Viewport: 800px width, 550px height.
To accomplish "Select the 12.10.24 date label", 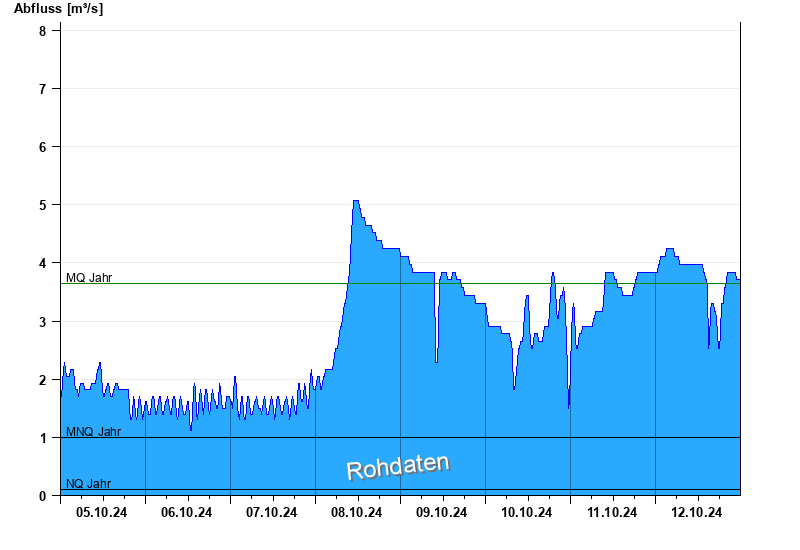I will tap(696, 512).
